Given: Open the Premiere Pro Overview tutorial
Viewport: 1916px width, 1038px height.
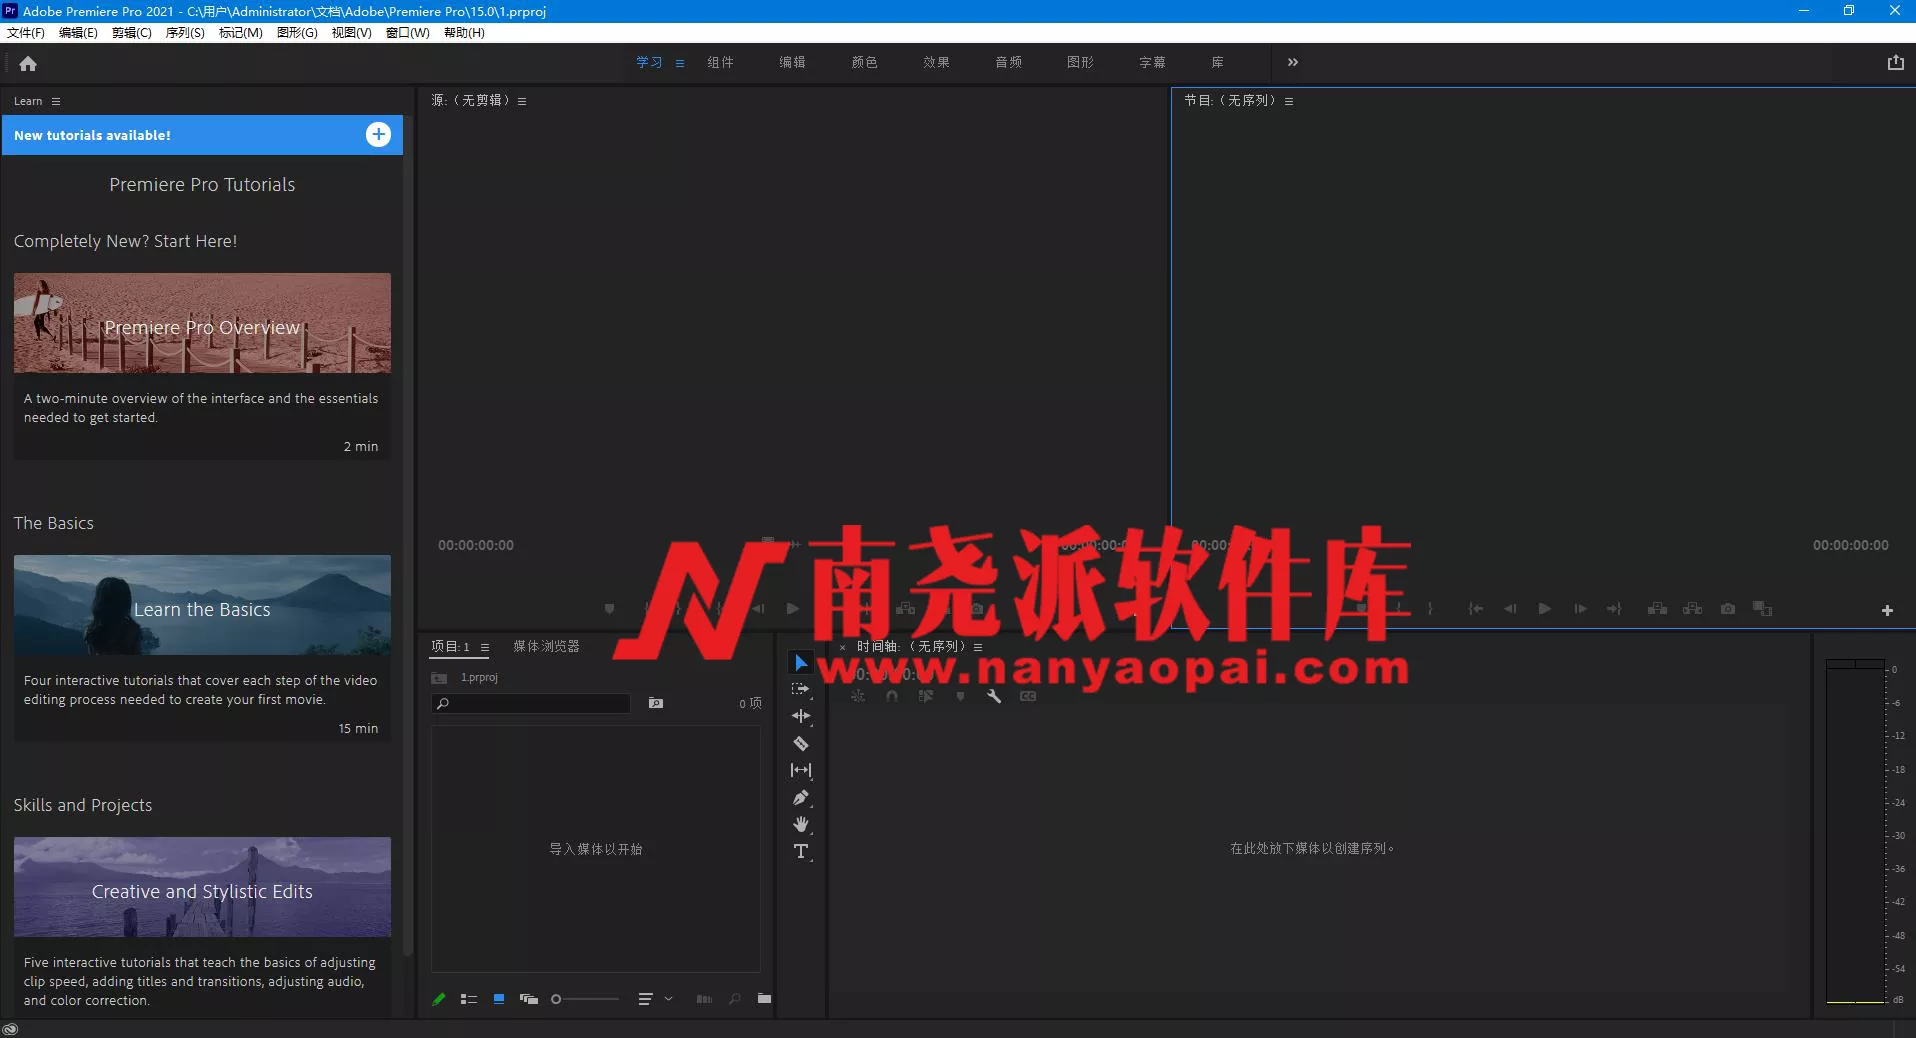Looking at the screenshot, I should click(202, 323).
